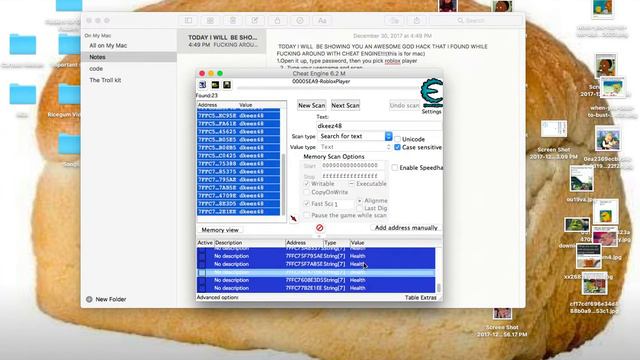
Task: Click the Next Scan button
Action: (345, 105)
